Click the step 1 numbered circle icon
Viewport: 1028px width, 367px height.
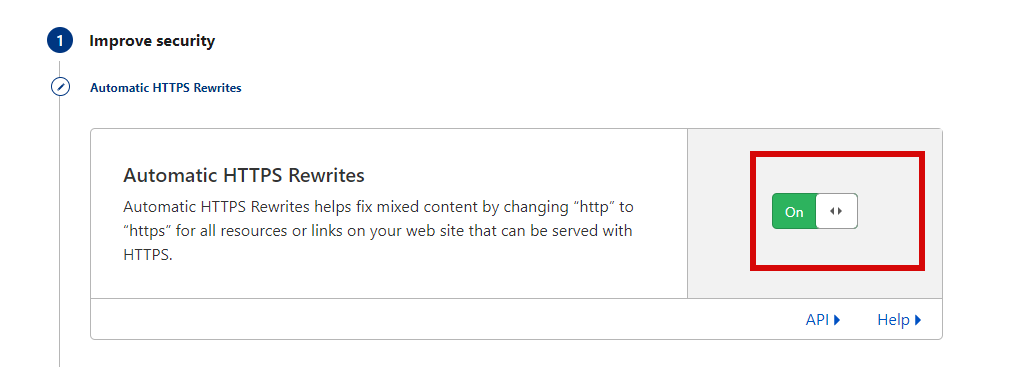[60, 41]
